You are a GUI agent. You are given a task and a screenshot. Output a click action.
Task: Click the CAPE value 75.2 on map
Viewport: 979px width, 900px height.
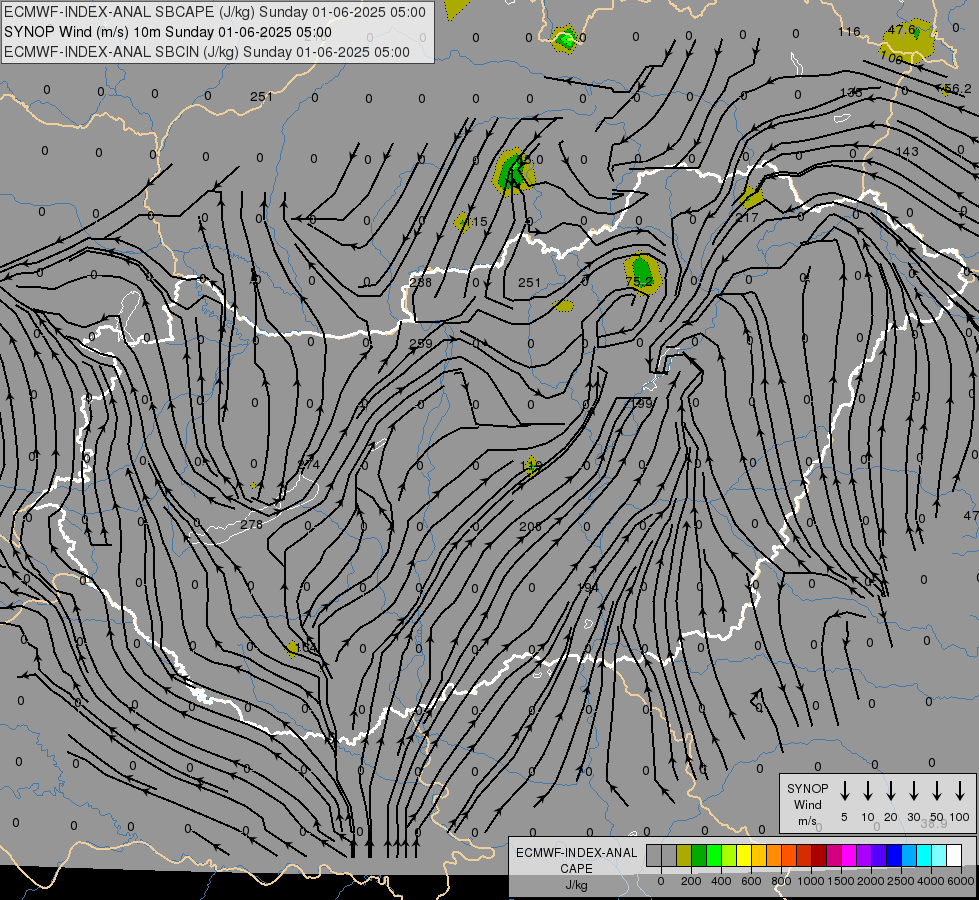[x=639, y=282]
